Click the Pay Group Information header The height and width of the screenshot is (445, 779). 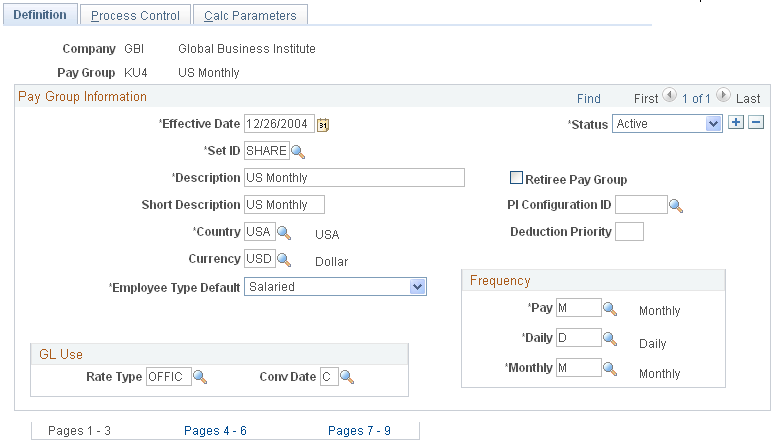[x=82, y=96]
